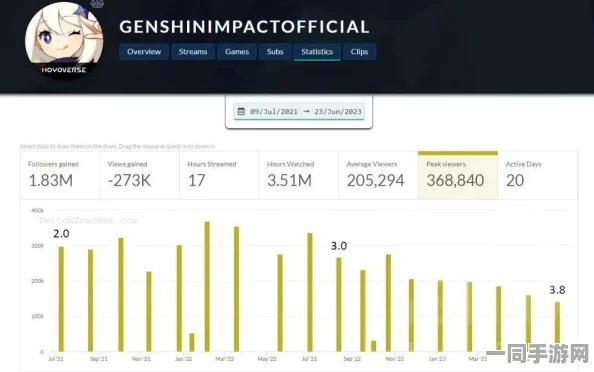This screenshot has height=372, width=594.
Task: Toggle Average Viewers stat on chart
Action: (x=378, y=175)
